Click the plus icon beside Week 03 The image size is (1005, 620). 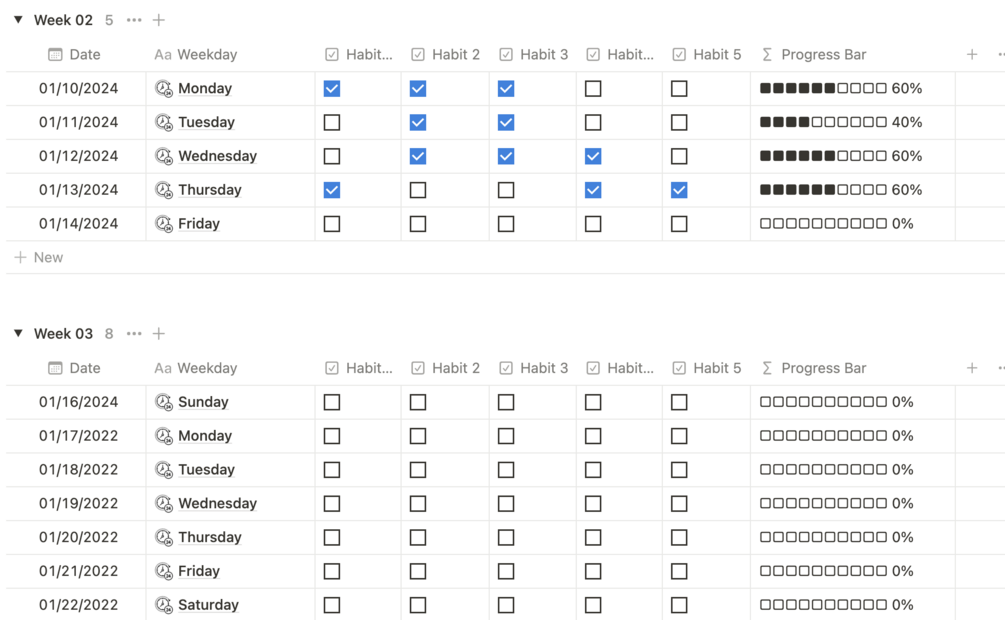click(x=158, y=334)
